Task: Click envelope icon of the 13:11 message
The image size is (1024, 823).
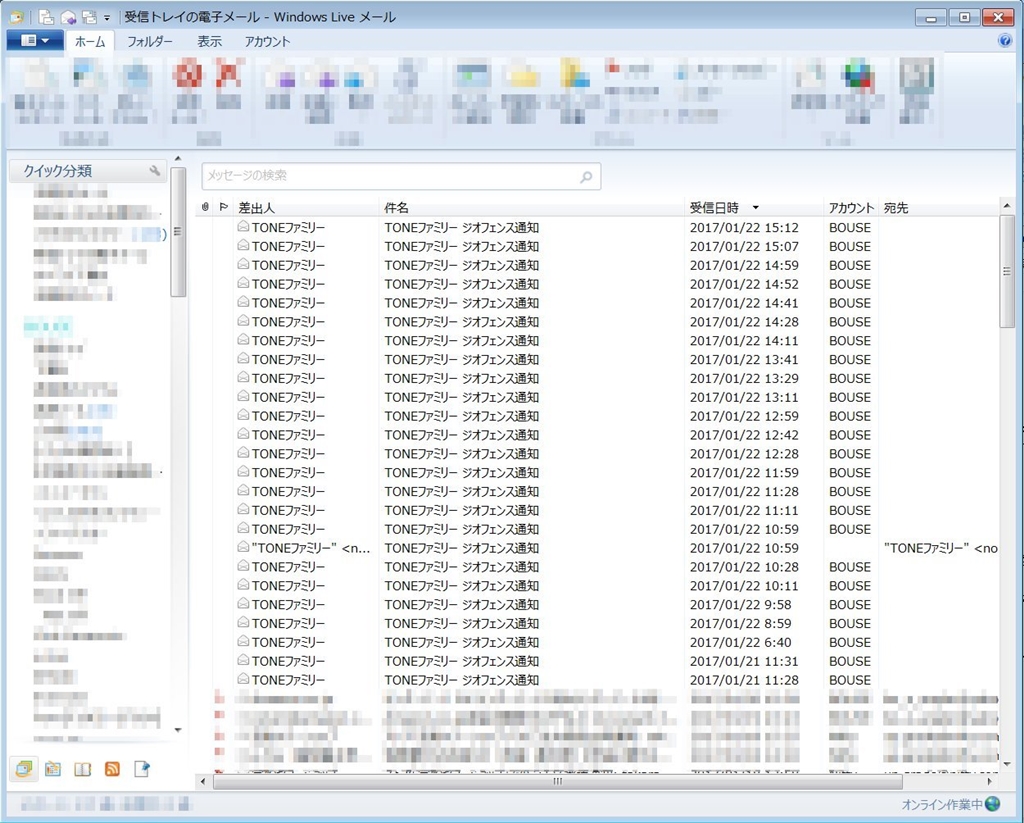Action: click(243, 396)
